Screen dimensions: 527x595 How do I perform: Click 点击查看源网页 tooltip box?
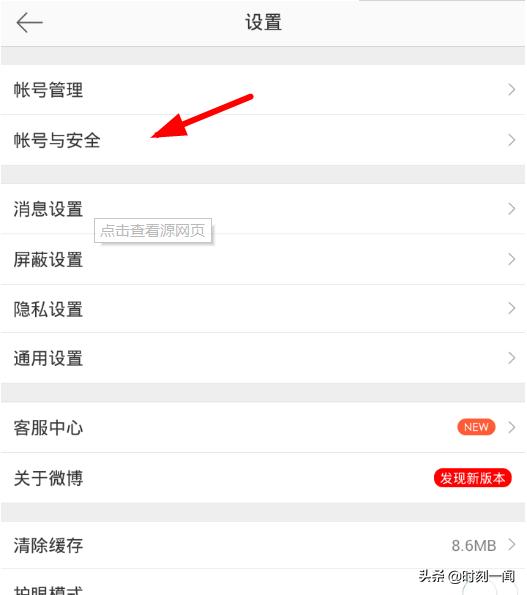(153, 230)
